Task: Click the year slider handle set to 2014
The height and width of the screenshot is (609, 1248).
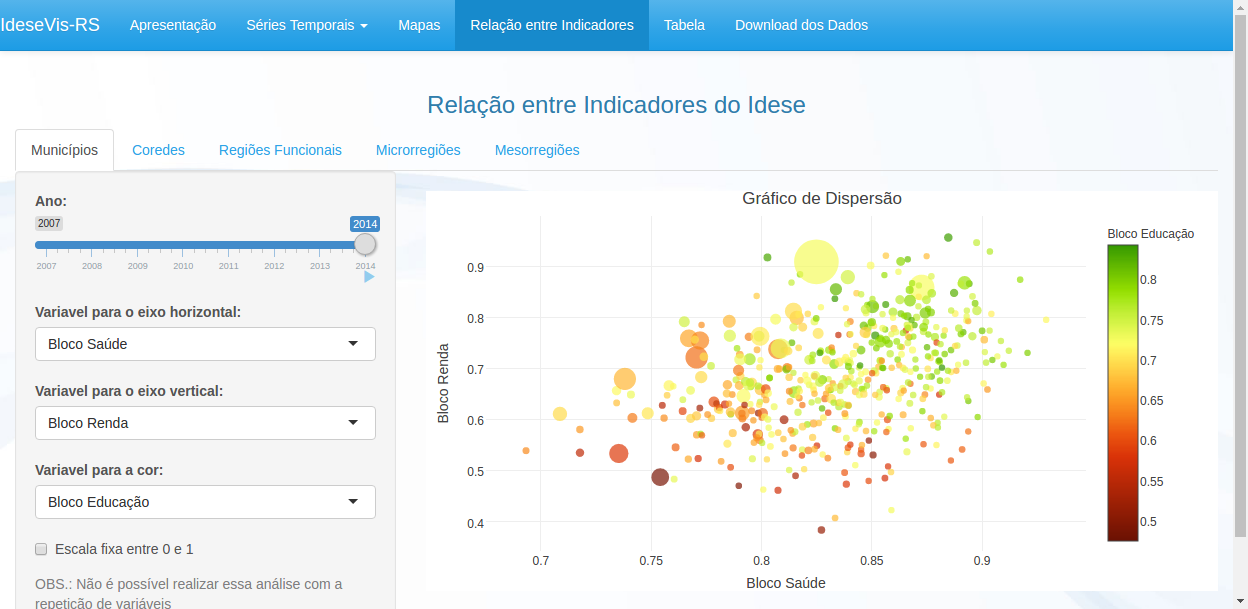Action: point(364,243)
